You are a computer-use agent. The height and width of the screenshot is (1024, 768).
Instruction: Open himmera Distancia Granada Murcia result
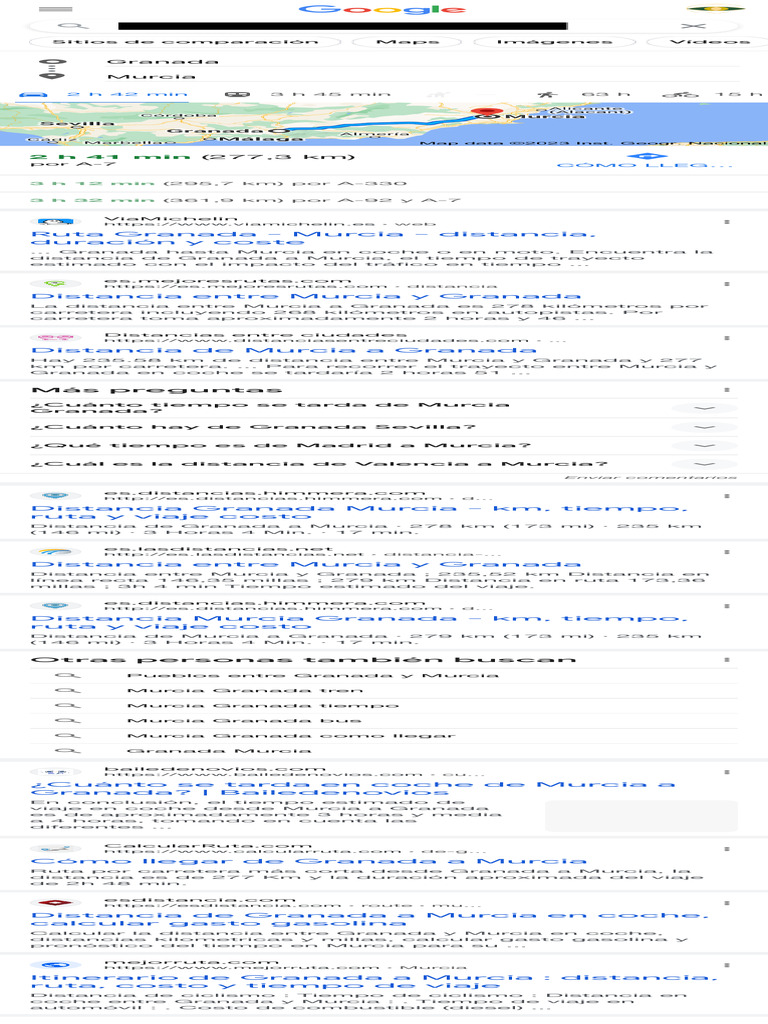[359, 513]
